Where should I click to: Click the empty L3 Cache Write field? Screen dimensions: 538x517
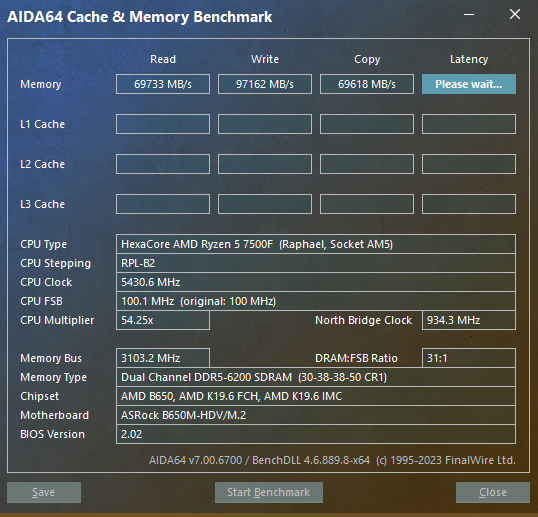265,204
